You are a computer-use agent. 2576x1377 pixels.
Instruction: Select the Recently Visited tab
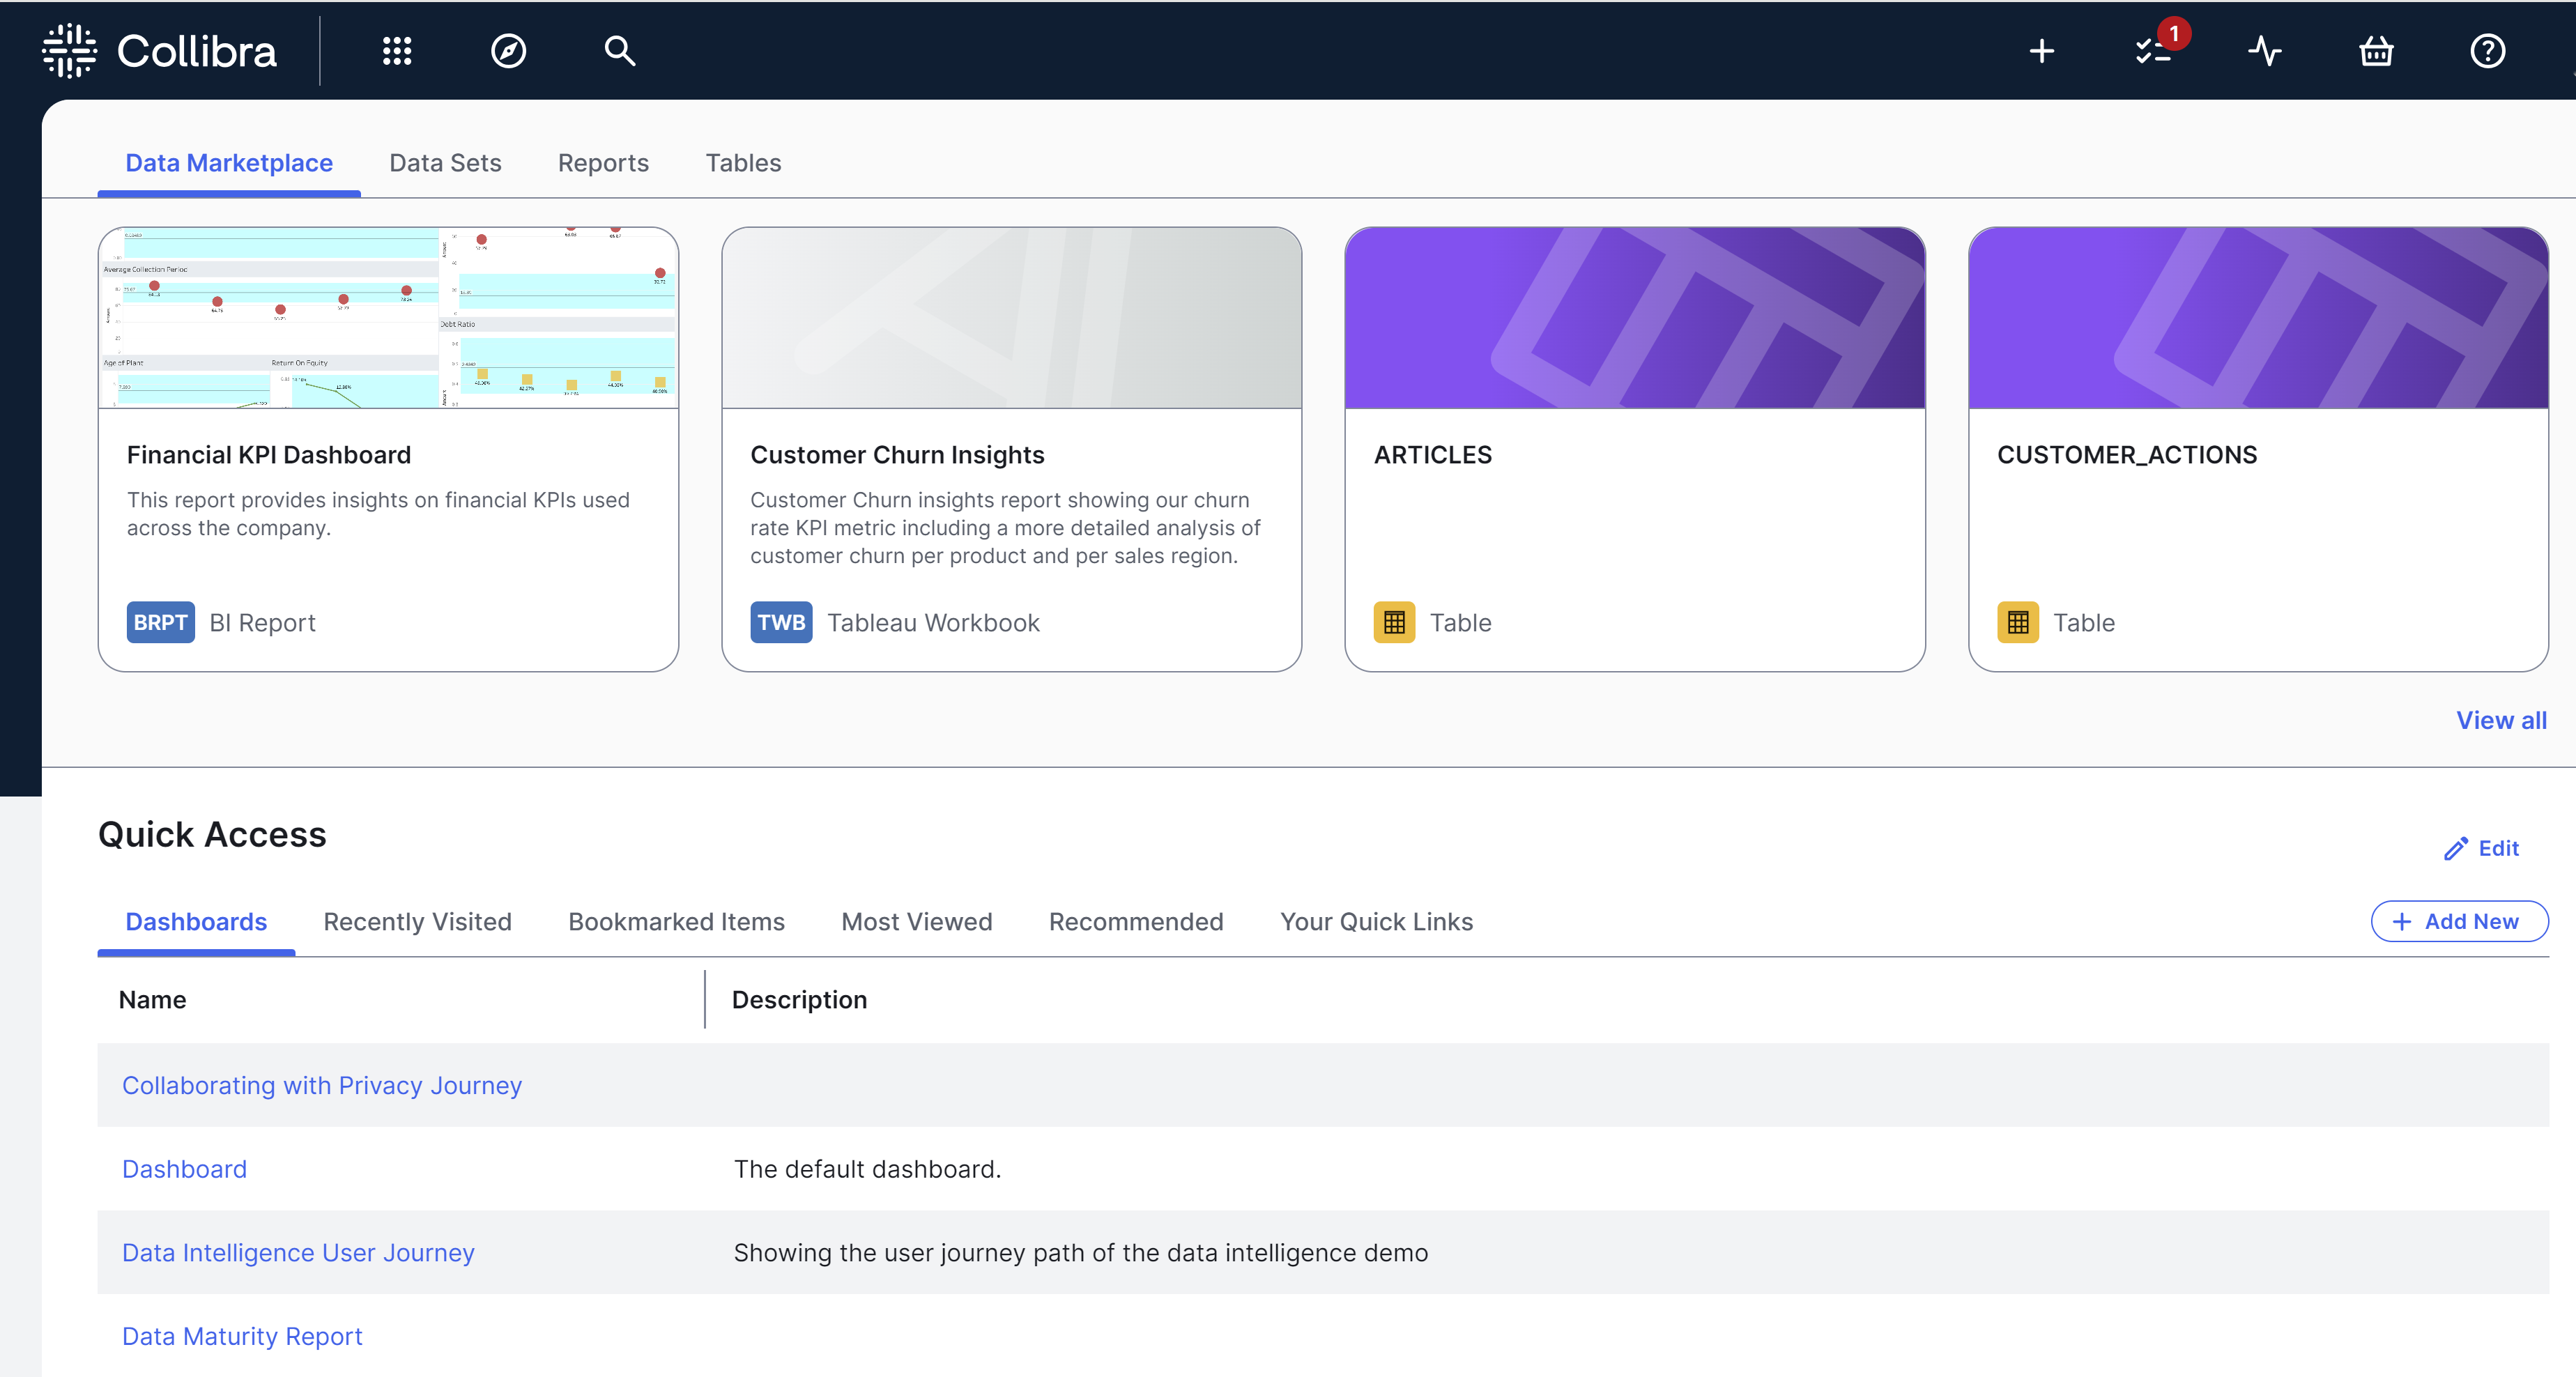[417, 921]
